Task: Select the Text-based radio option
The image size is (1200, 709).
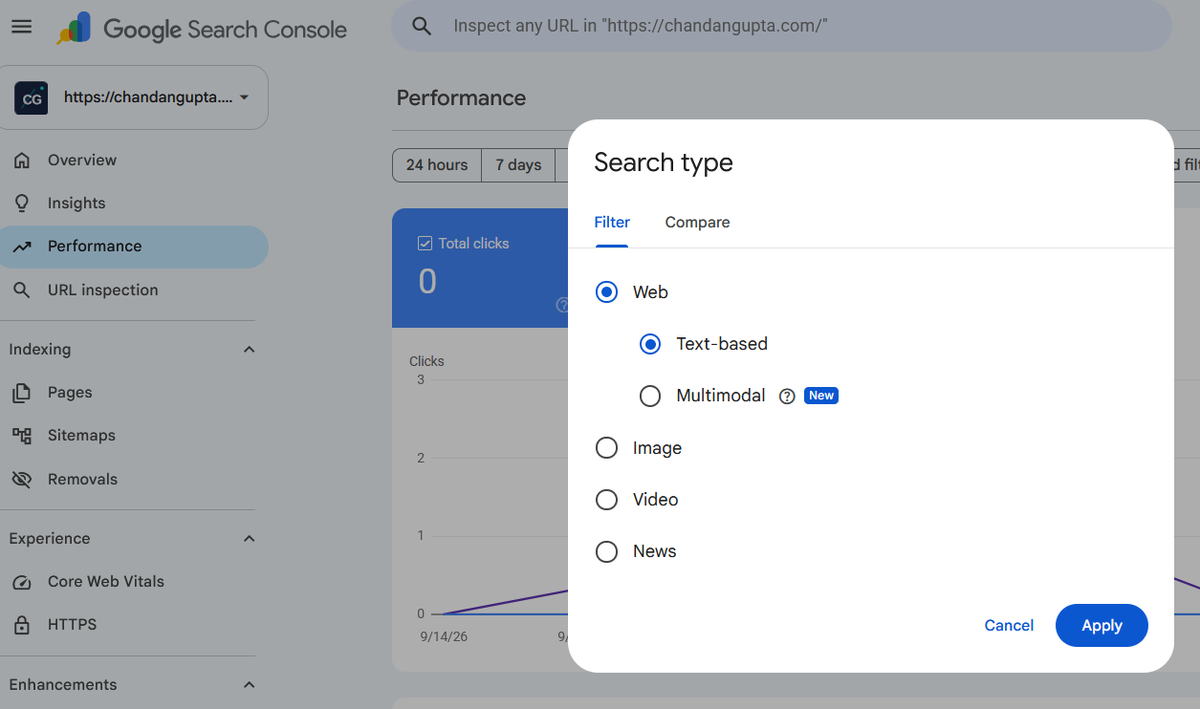Action: click(x=650, y=344)
